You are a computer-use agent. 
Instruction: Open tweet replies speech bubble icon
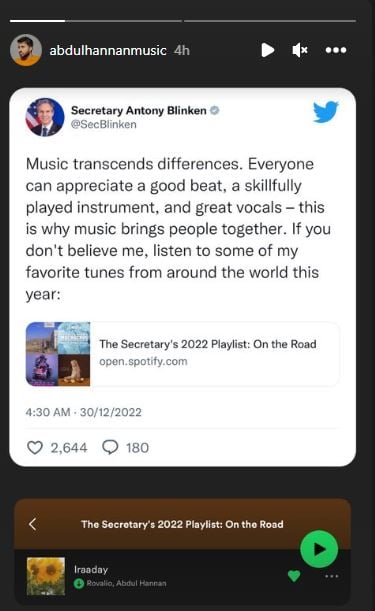click(x=110, y=447)
